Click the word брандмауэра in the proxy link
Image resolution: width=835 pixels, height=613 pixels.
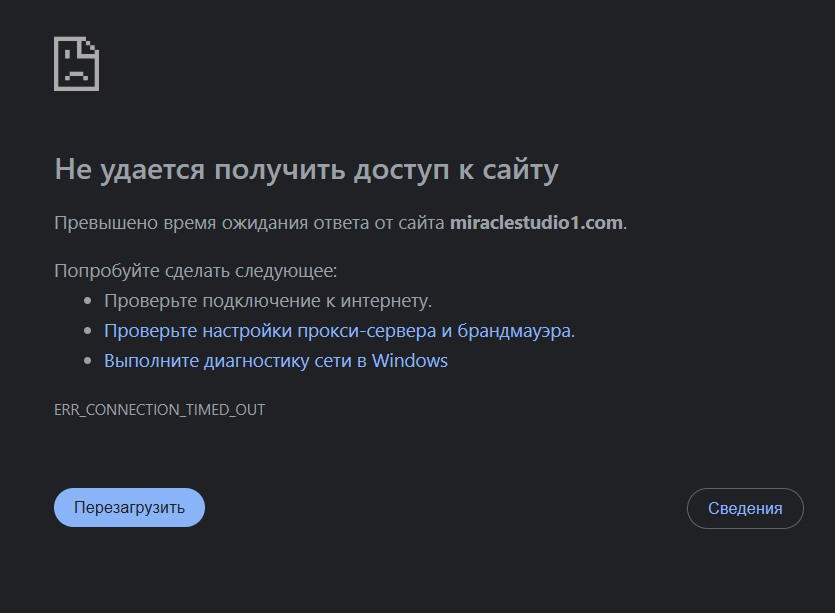tap(516, 330)
